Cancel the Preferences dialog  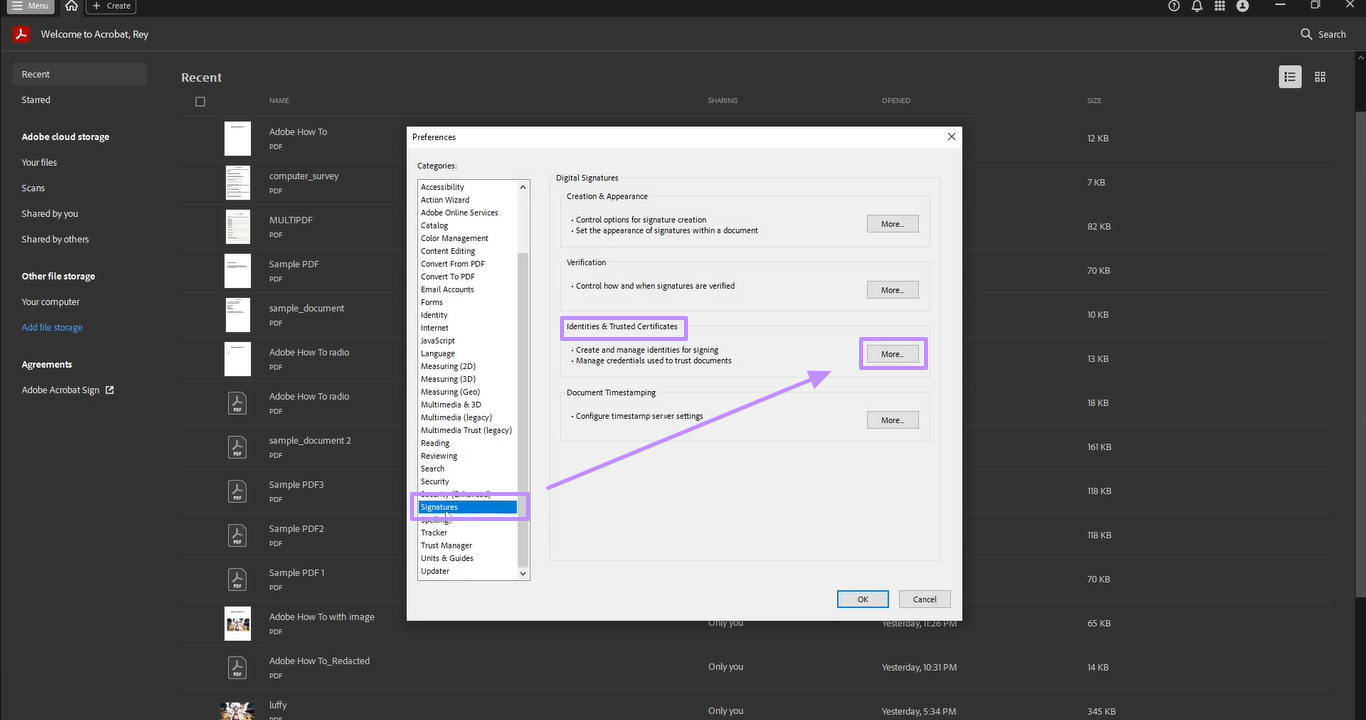pos(925,599)
